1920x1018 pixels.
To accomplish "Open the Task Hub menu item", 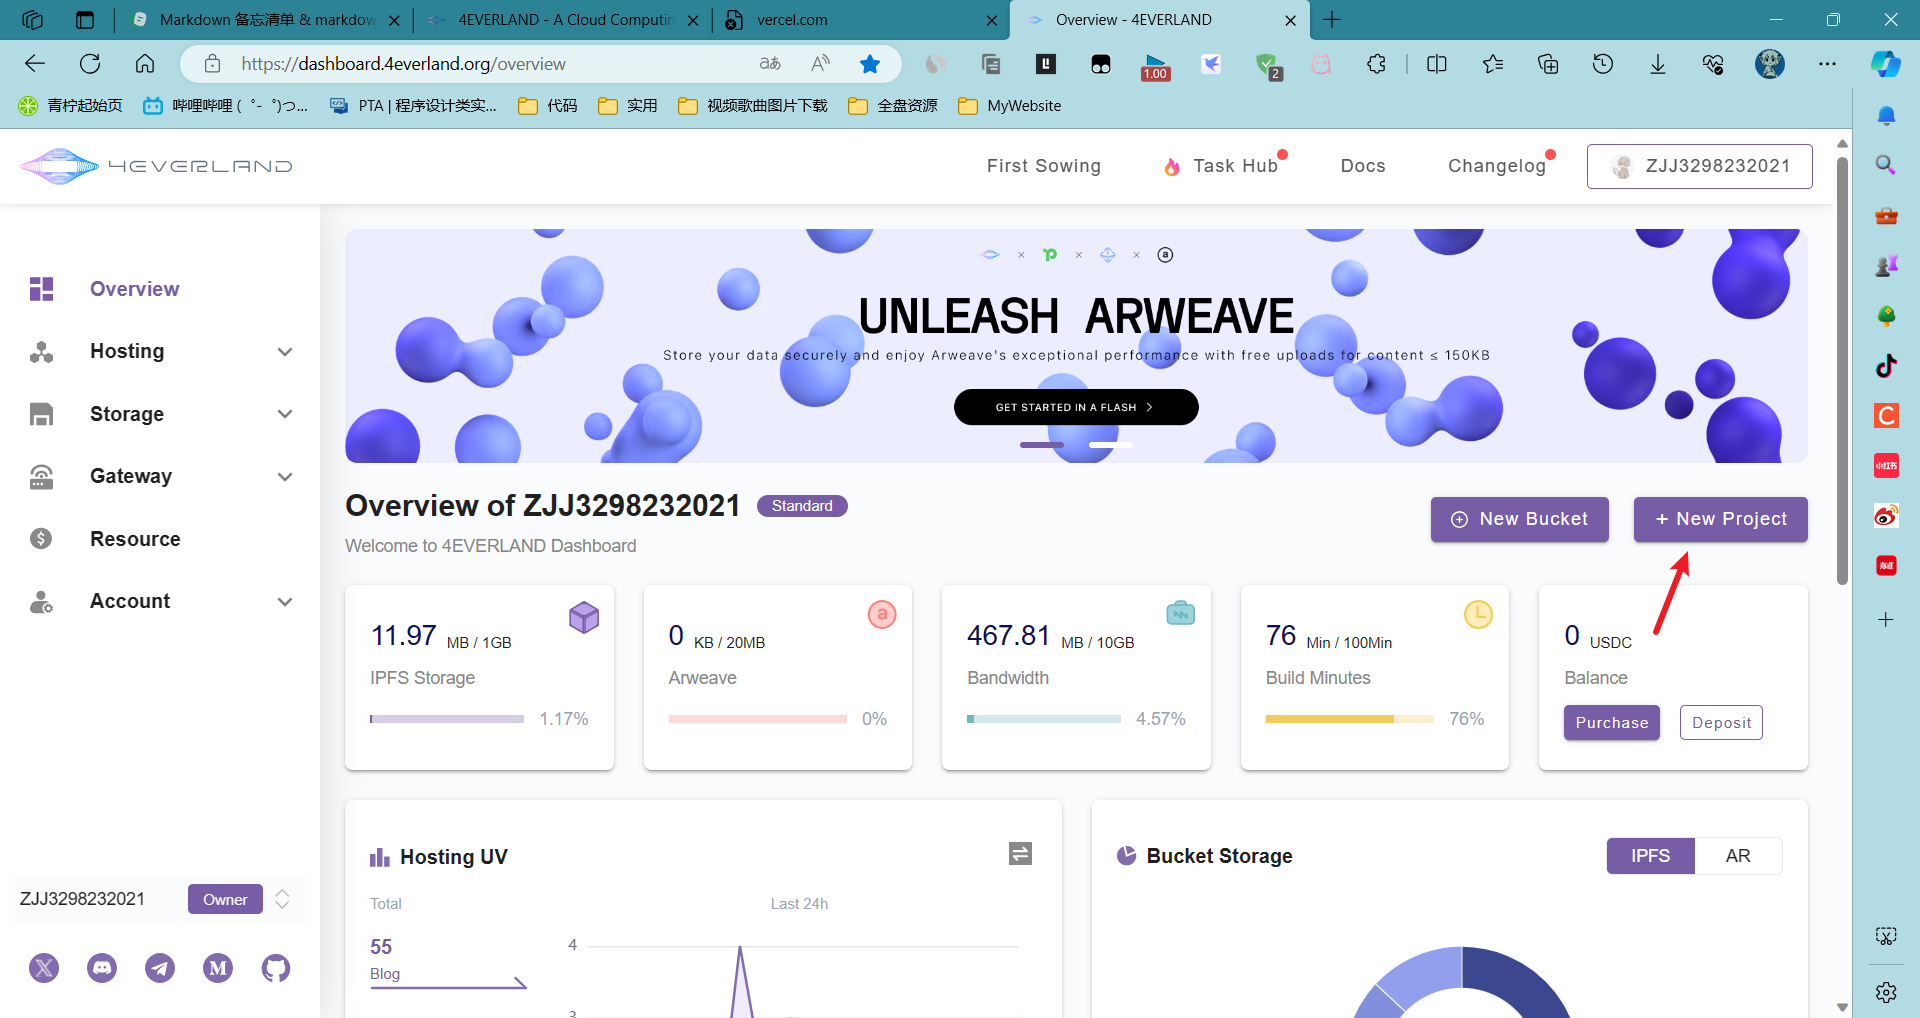I will pos(1234,166).
